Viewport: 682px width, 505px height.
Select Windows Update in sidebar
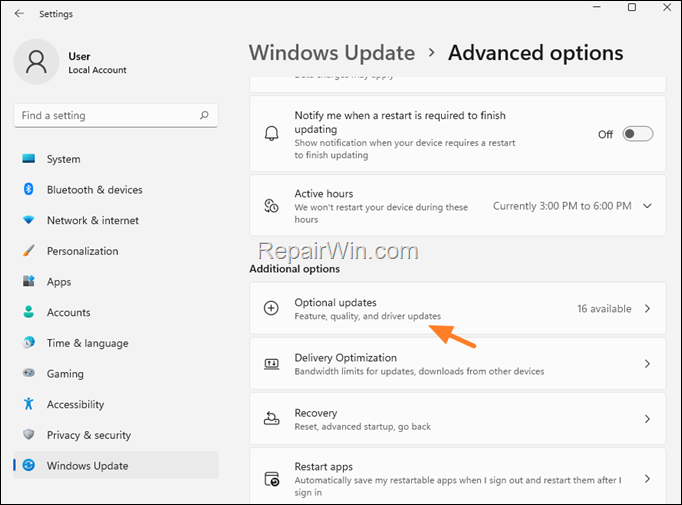coord(116,465)
